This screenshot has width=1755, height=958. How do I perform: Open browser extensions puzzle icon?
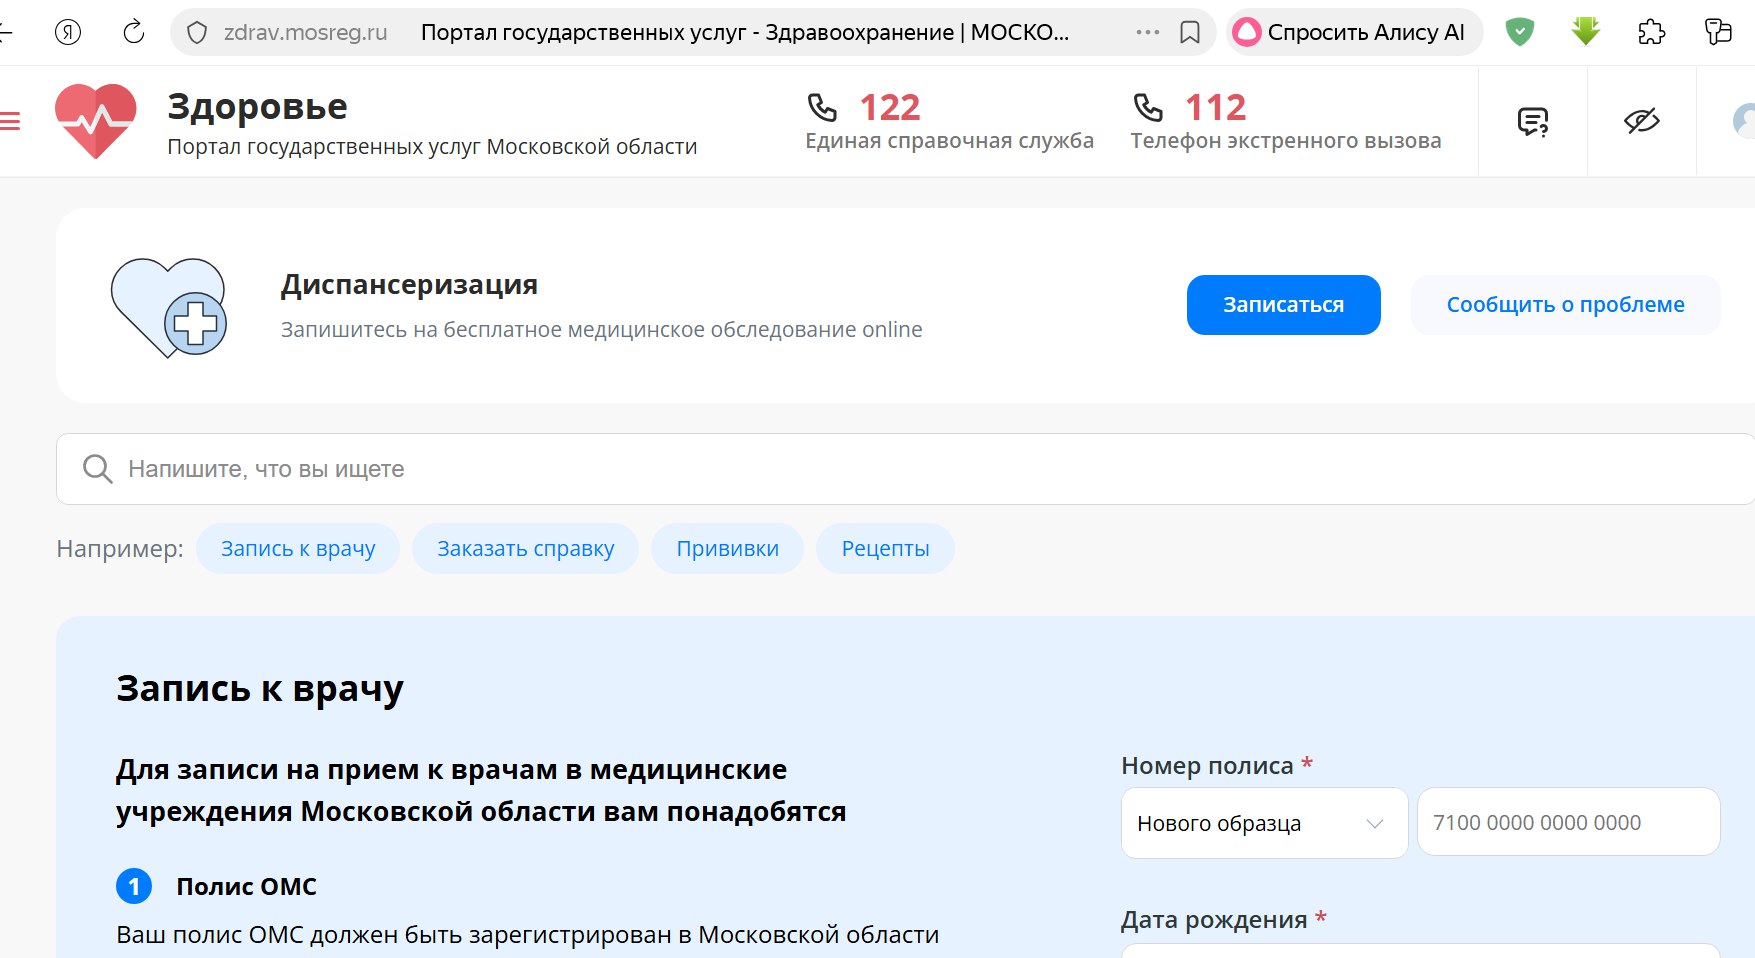pyautogui.click(x=1651, y=33)
